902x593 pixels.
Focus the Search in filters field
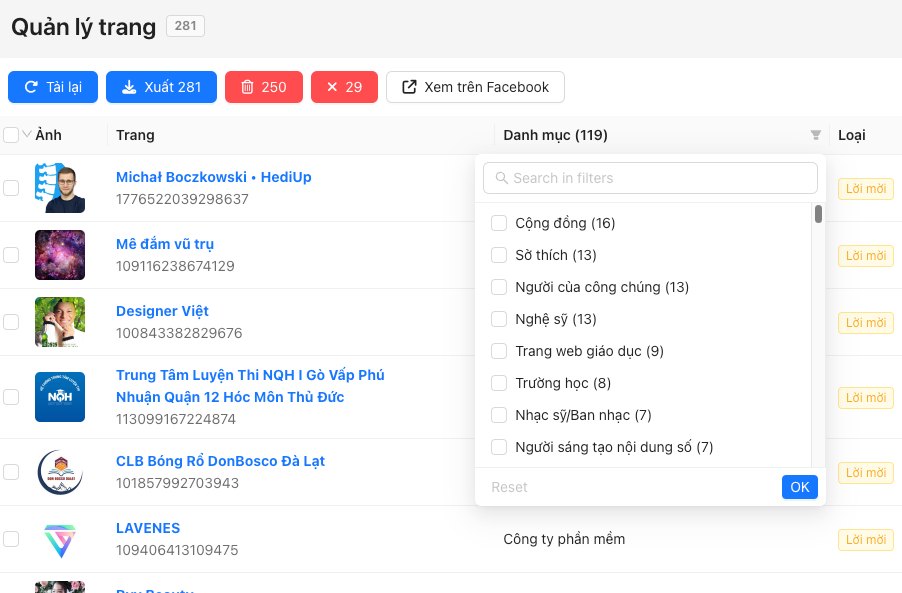(x=650, y=178)
